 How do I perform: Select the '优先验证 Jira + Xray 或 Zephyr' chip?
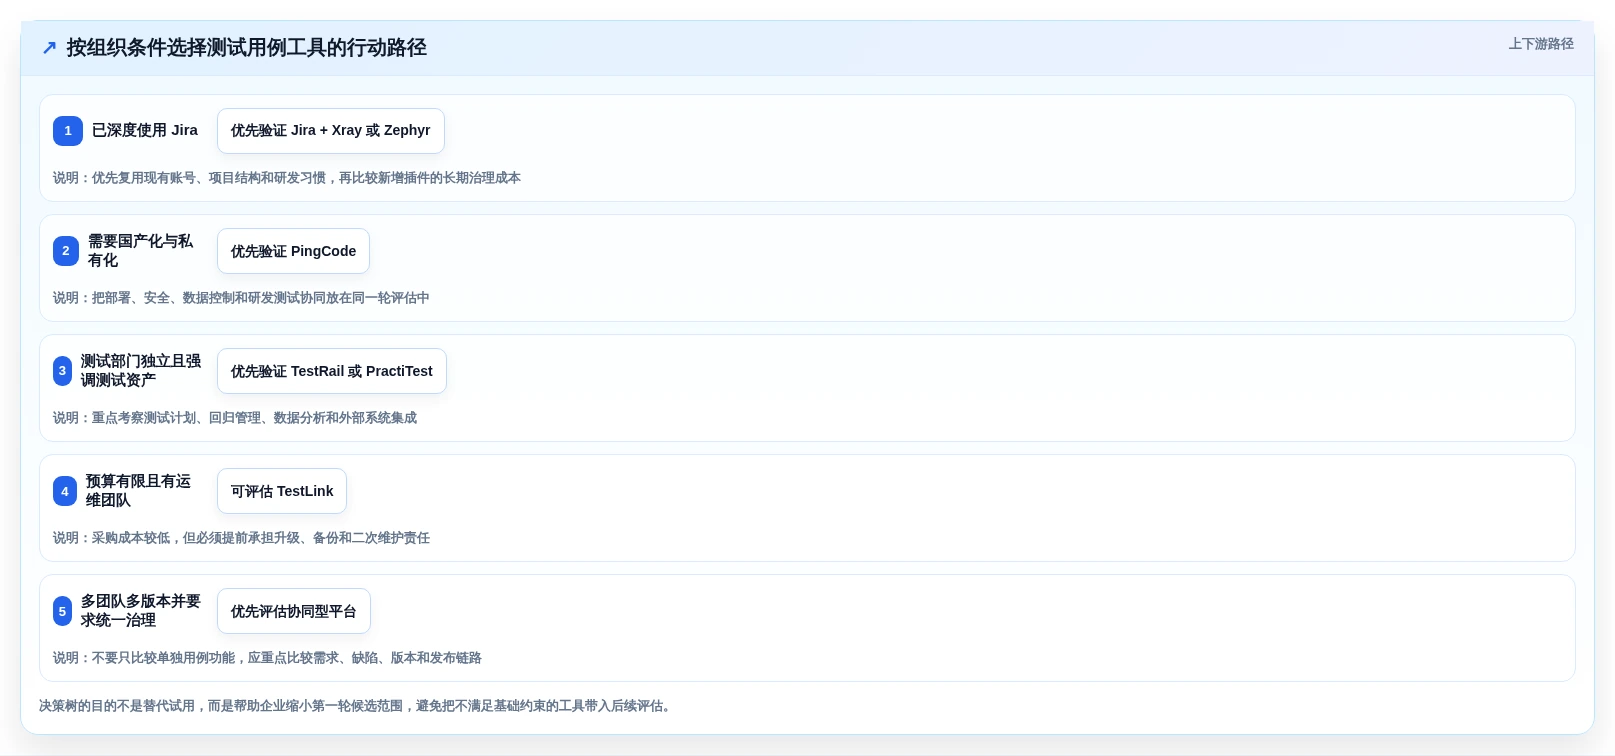pyautogui.click(x=331, y=131)
